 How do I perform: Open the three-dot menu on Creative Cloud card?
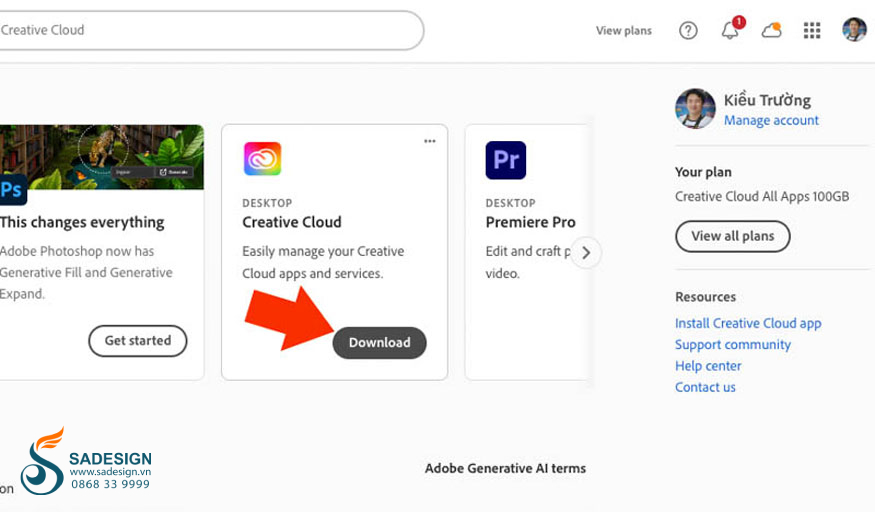(x=430, y=141)
